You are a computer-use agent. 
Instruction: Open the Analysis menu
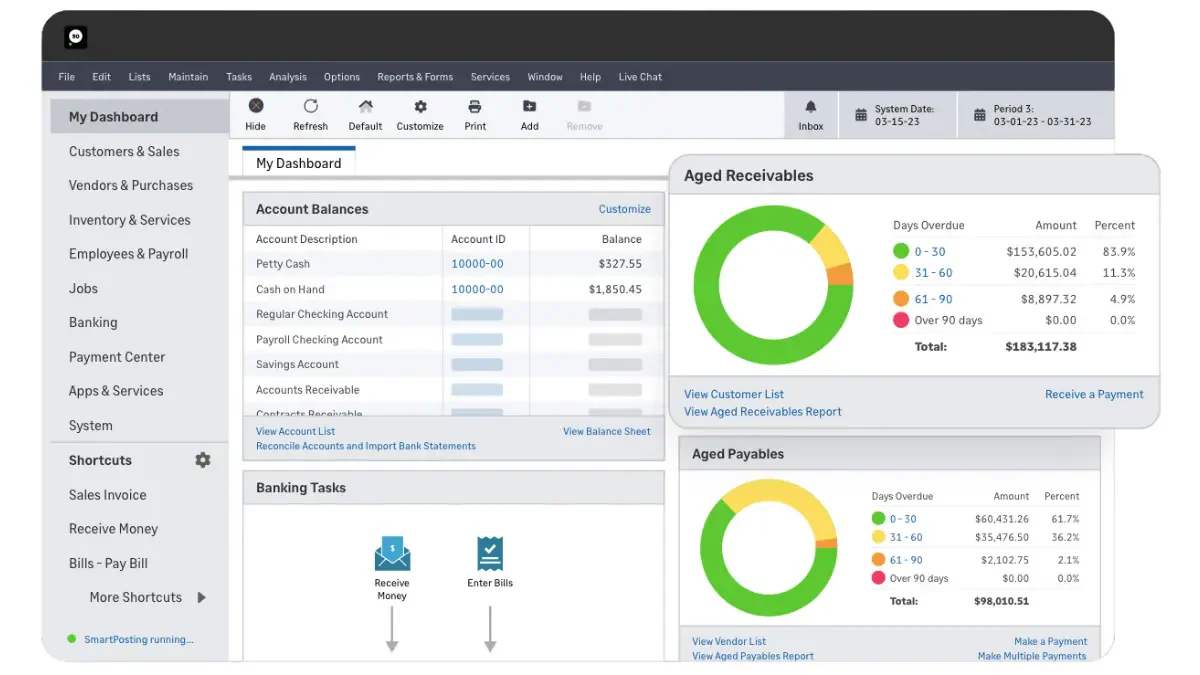[x=288, y=77]
